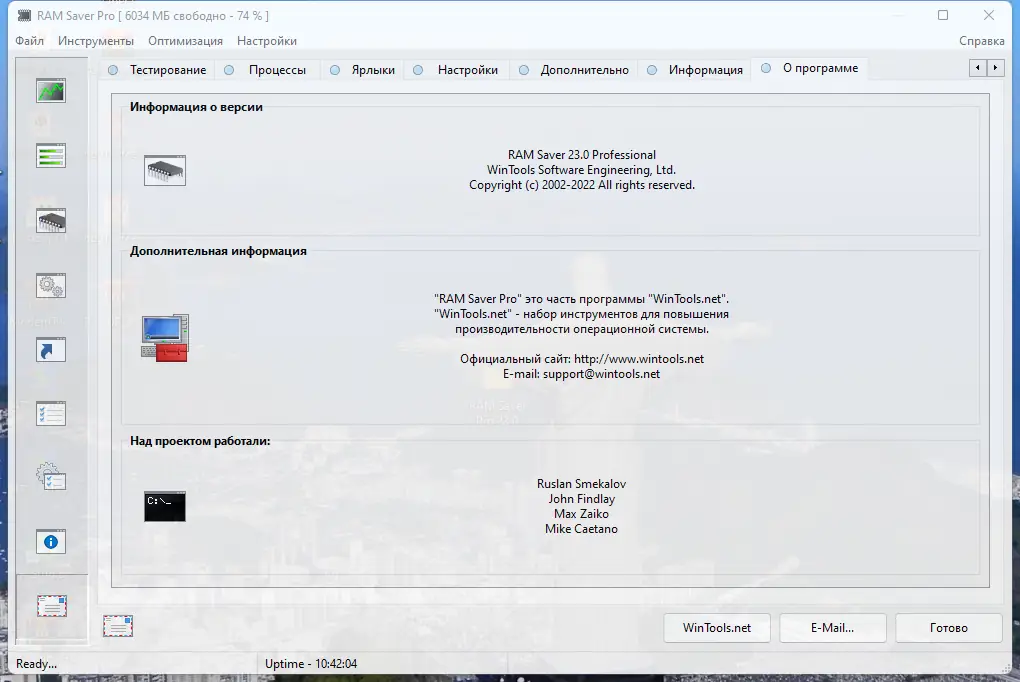Click the http://www.wintools.net site text

tap(639, 359)
